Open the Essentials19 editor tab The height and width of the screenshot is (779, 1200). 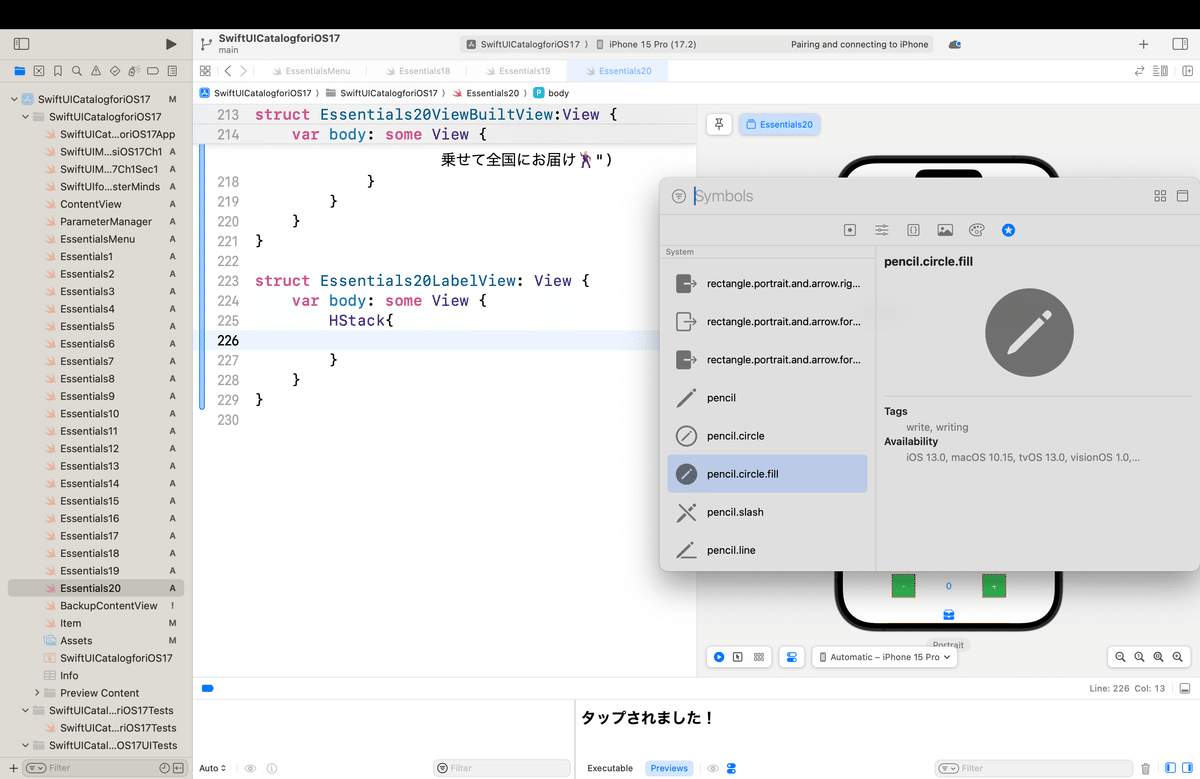(516, 71)
